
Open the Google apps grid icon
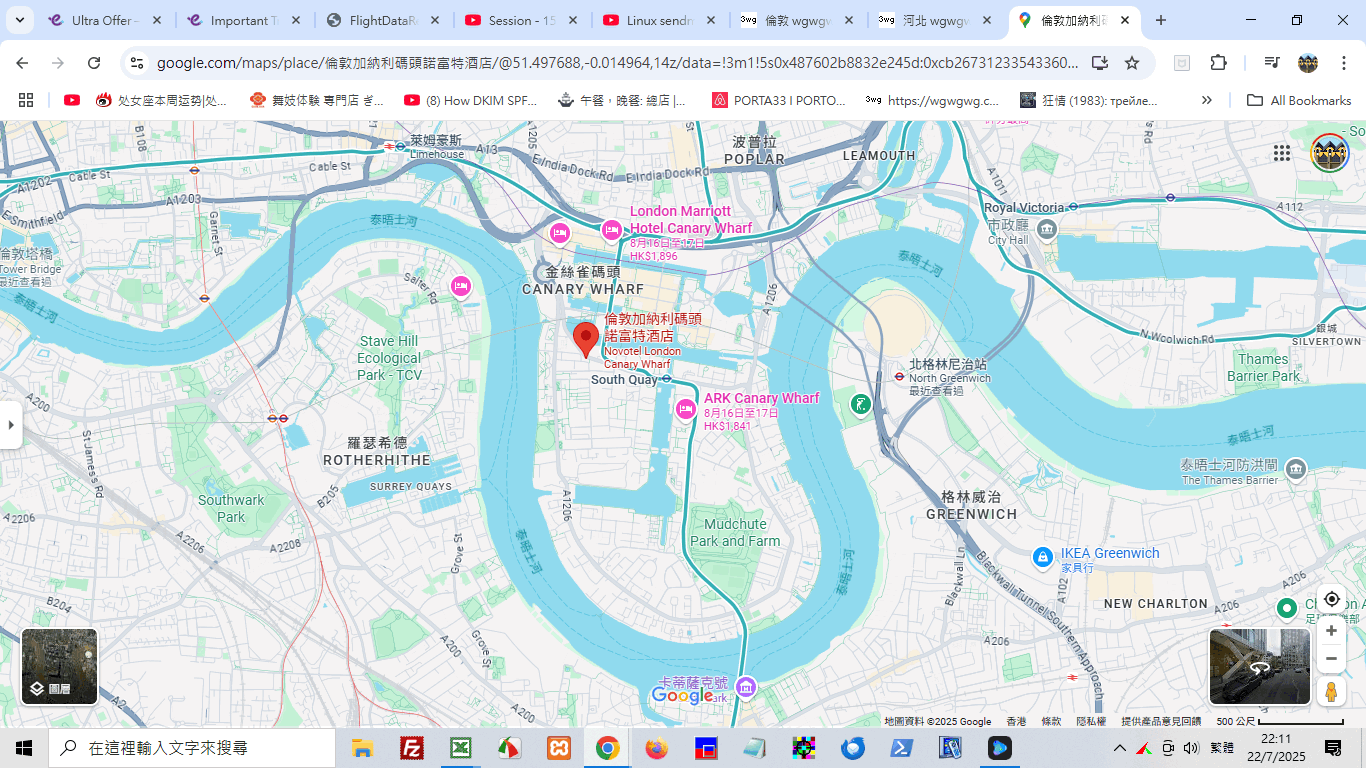click(x=1281, y=153)
